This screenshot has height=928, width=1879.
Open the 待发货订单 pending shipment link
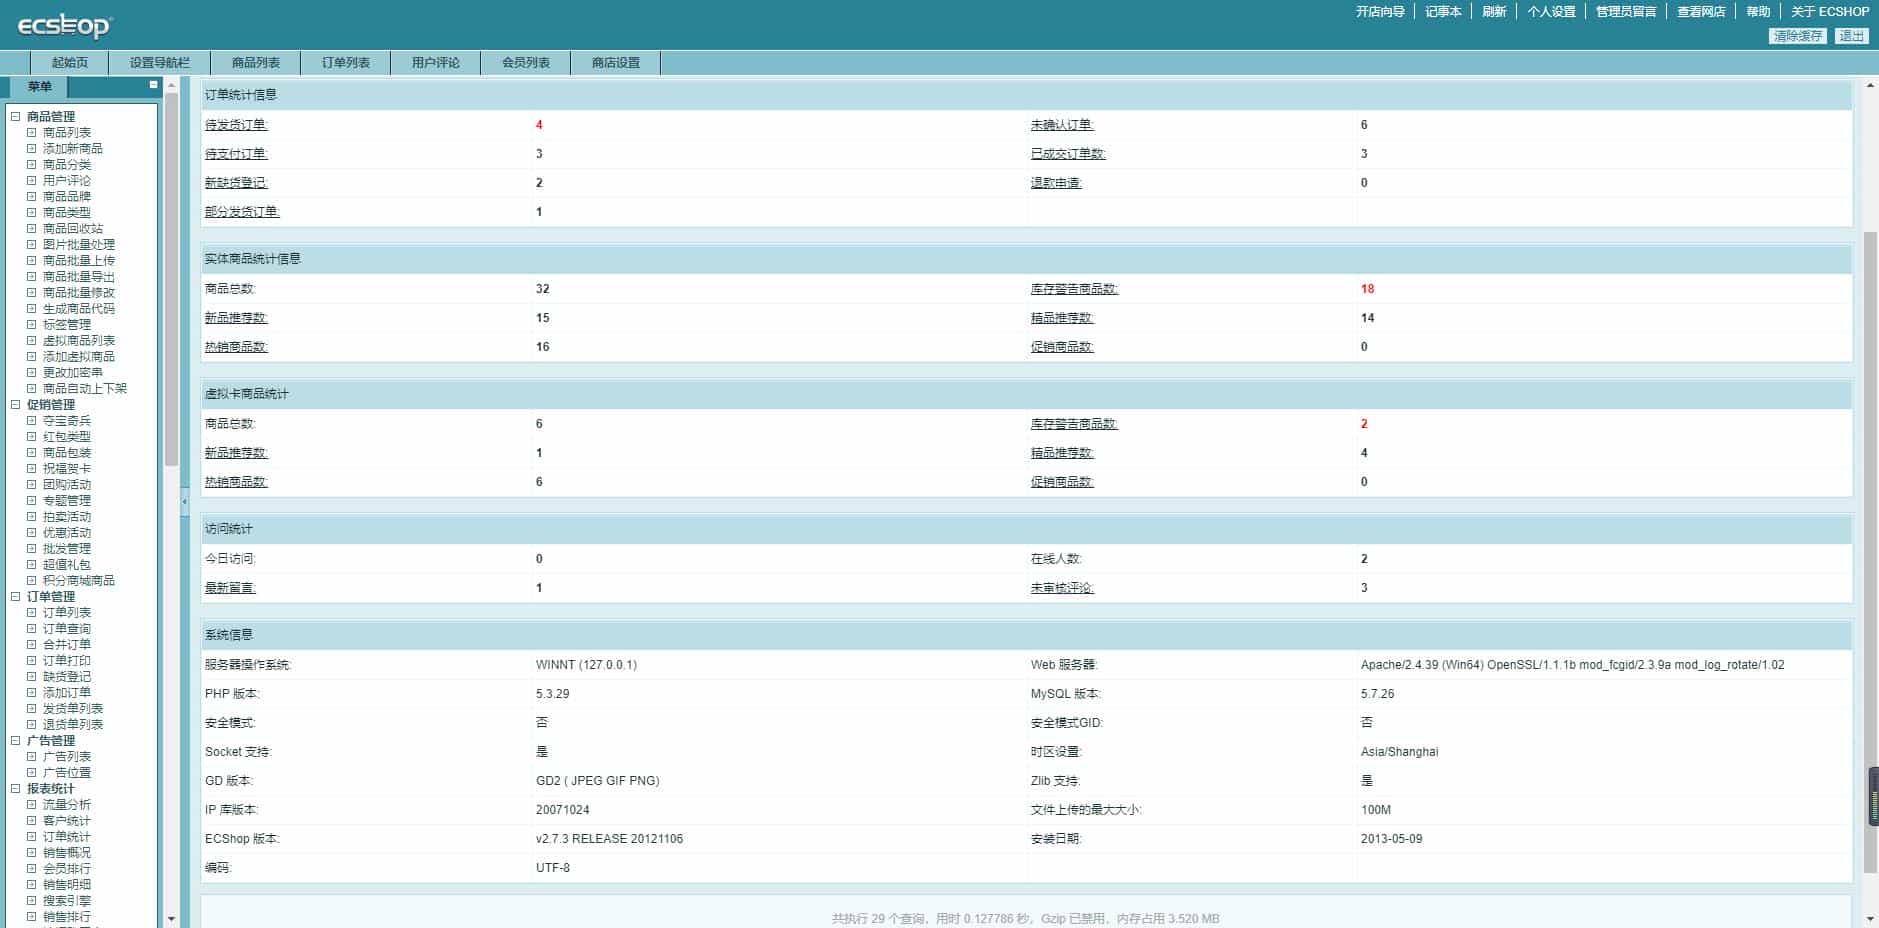pyautogui.click(x=238, y=125)
